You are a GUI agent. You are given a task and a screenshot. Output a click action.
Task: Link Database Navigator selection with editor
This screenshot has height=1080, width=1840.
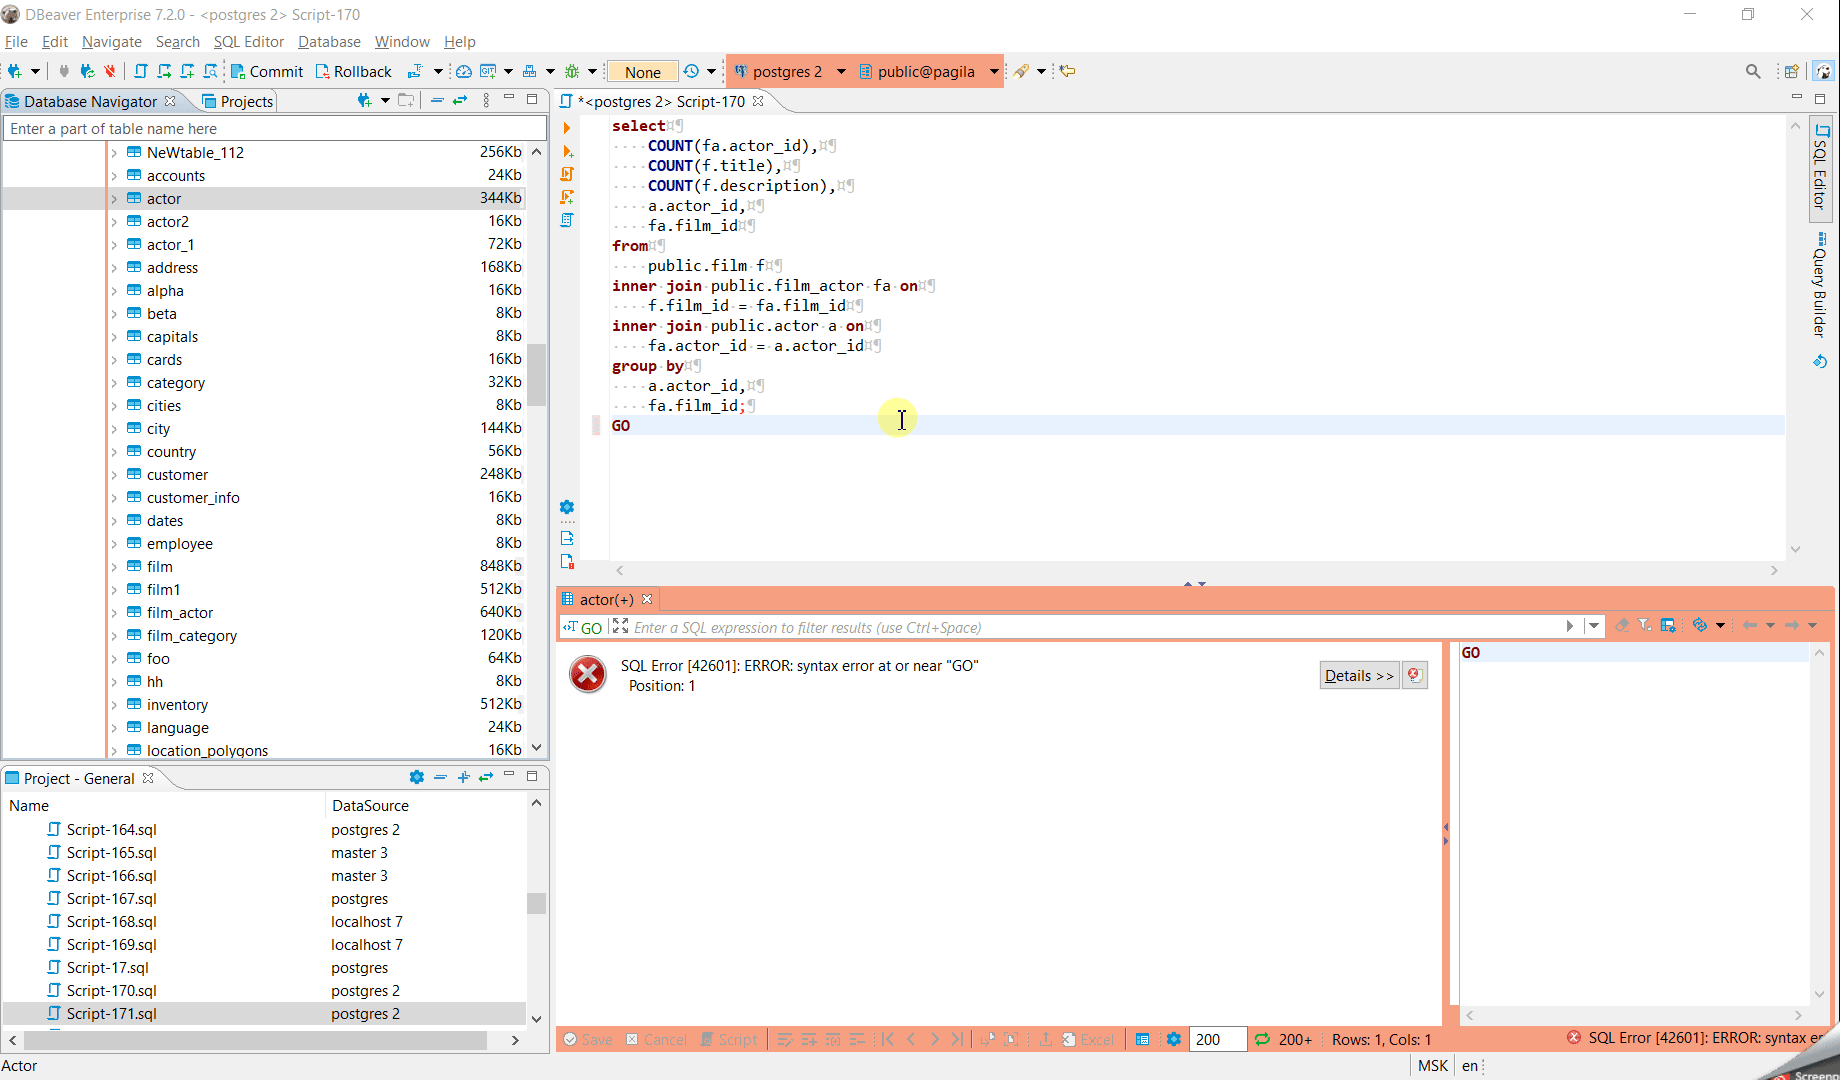coord(459,101)
